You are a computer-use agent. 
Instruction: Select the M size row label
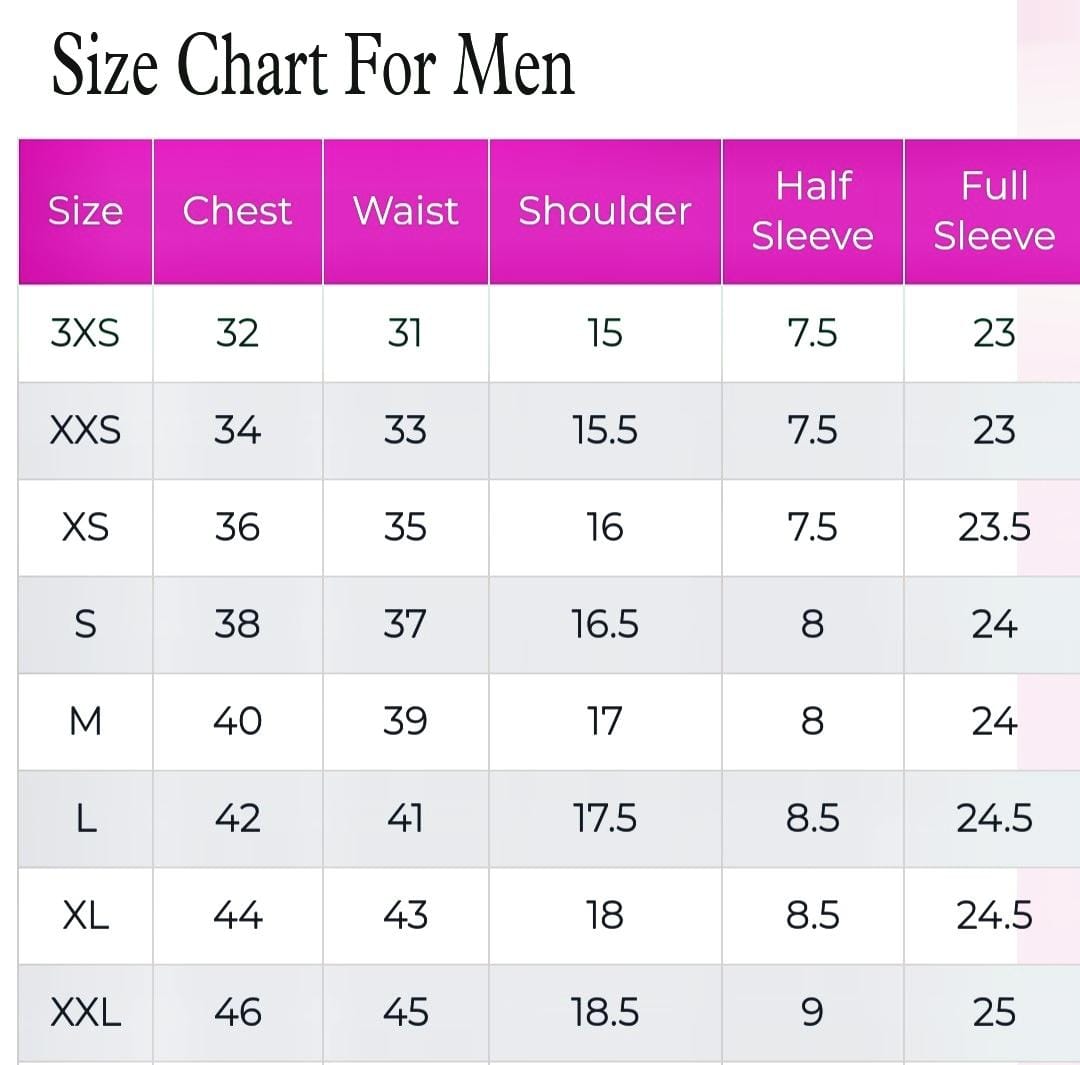click(x=85, y=721)
